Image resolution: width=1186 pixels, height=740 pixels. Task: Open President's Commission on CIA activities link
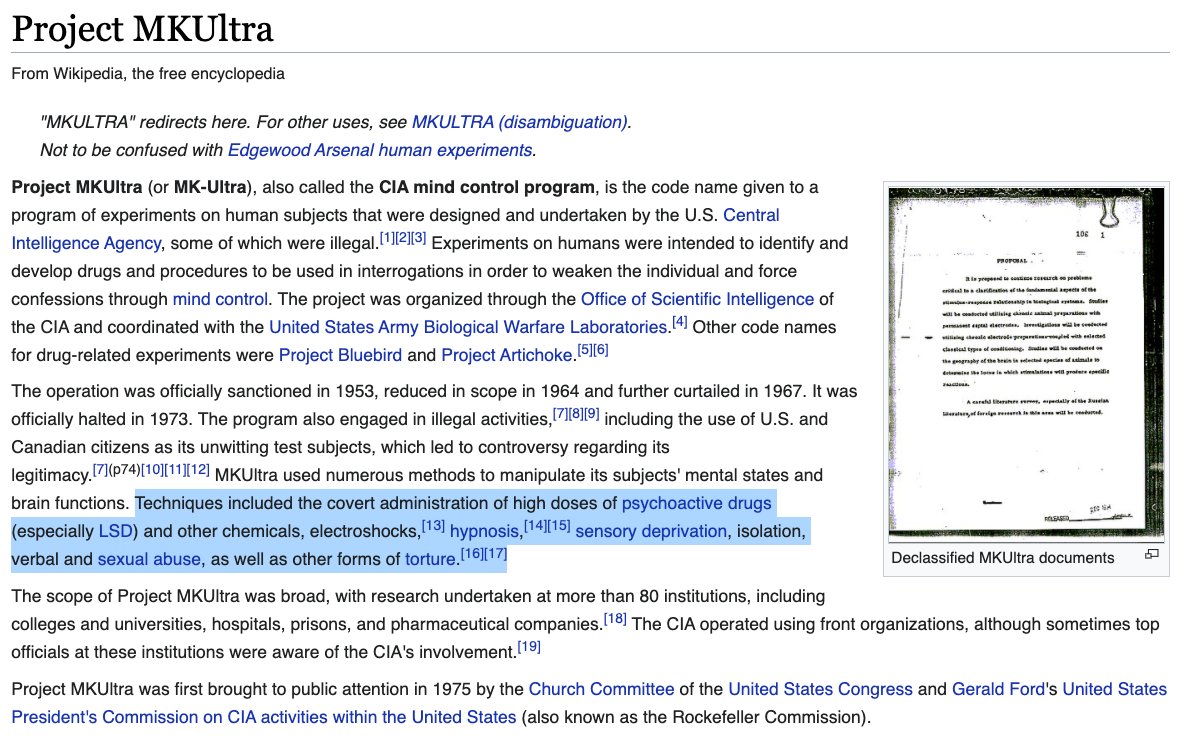264,717
